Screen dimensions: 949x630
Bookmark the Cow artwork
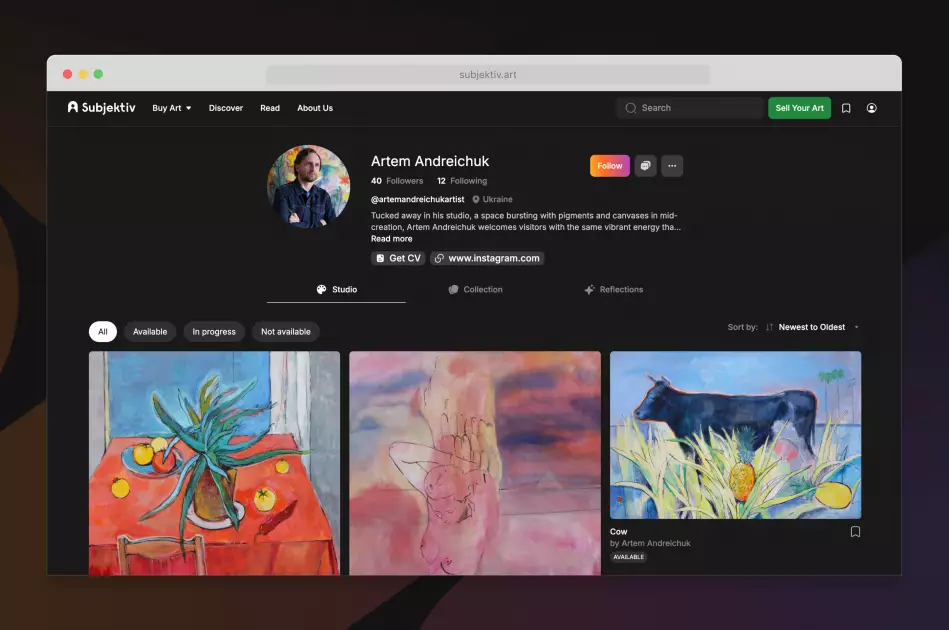point(855,531)
